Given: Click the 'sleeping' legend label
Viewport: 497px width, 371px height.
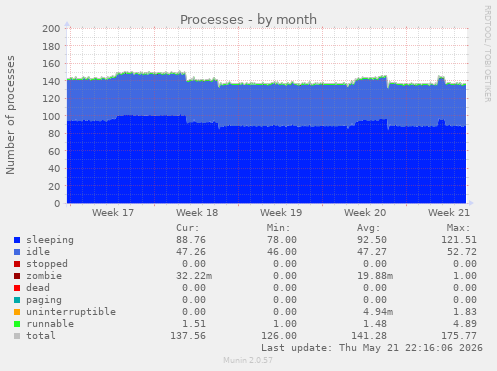Looking at the screenshot, I should (50, 240).
